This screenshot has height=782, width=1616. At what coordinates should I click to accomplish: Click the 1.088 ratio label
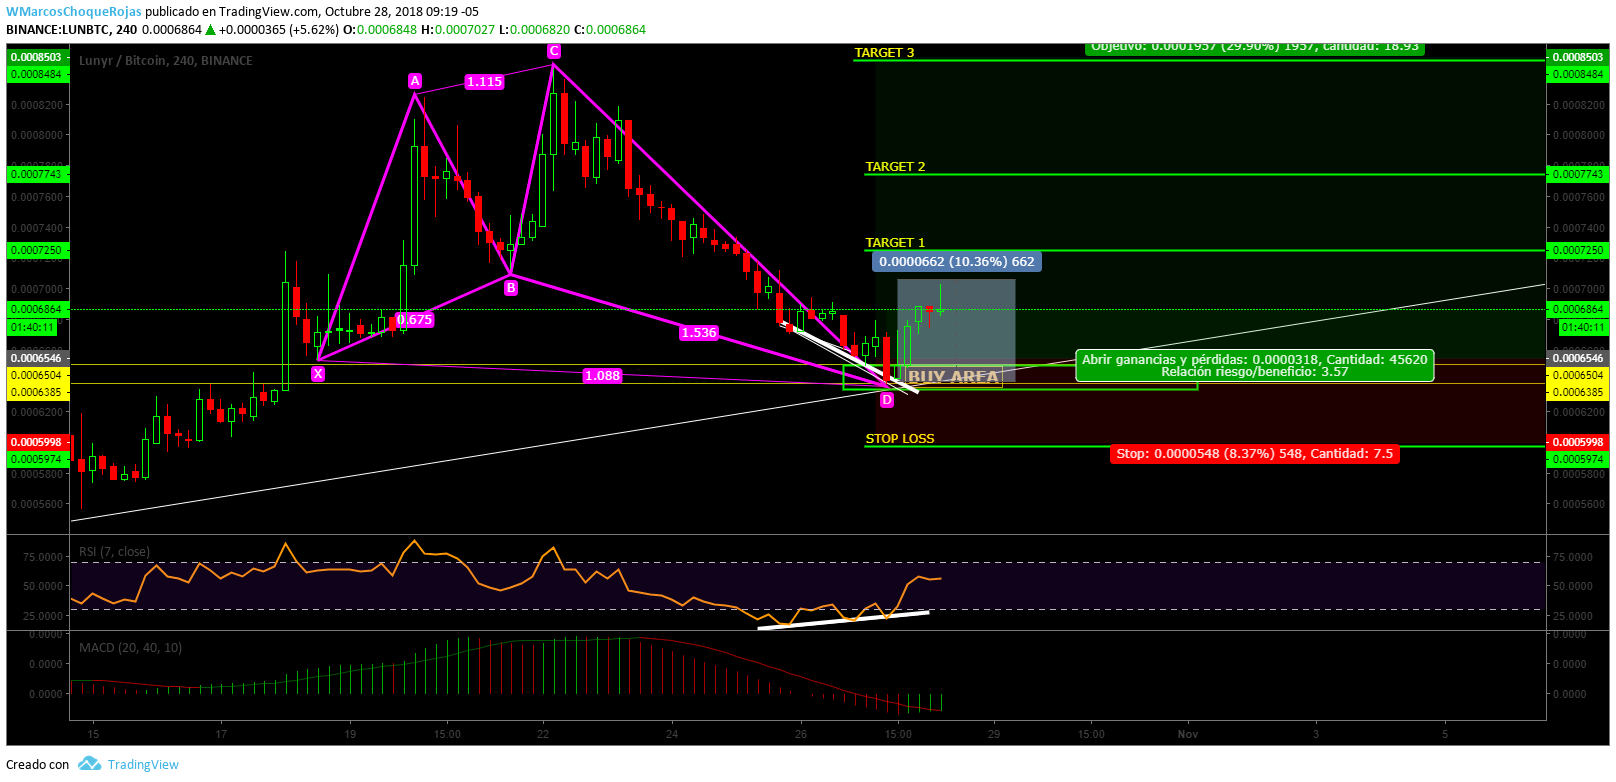(602, 376)
